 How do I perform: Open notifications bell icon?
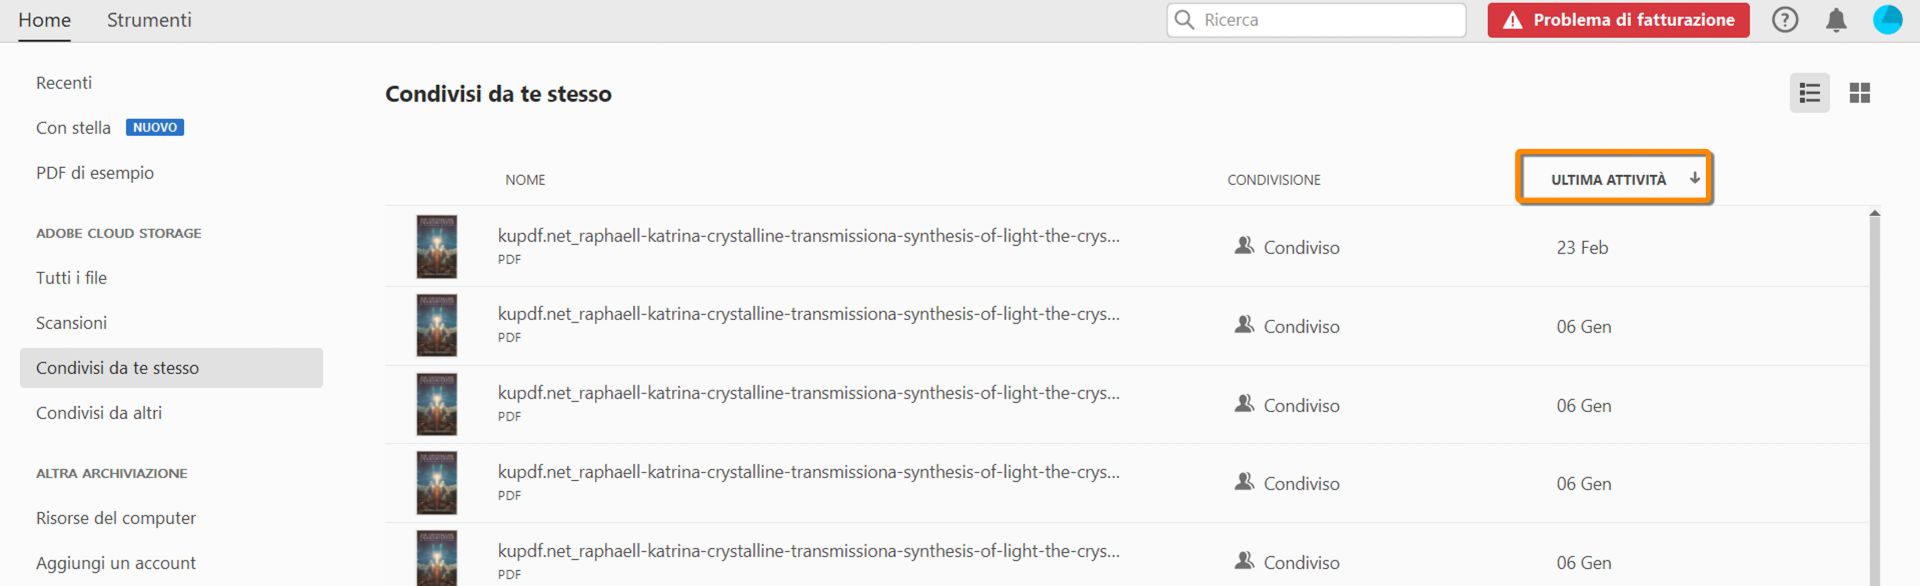[x=1836, y=20]
